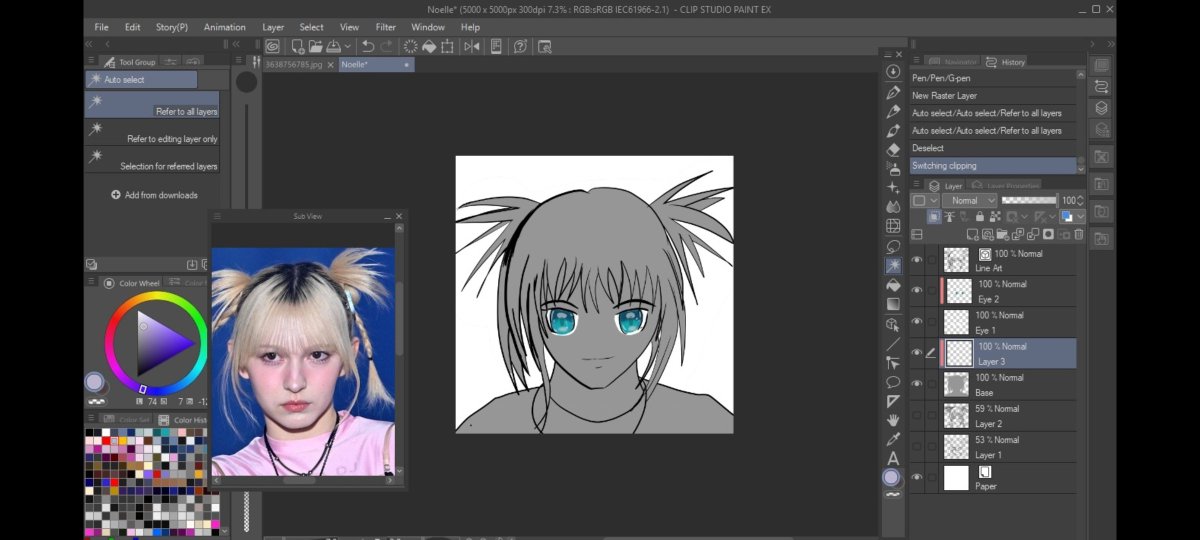Open the Story(P) menu
Image resolution: width=1200 pixels, height=540 pixels.
pos(172,27)
